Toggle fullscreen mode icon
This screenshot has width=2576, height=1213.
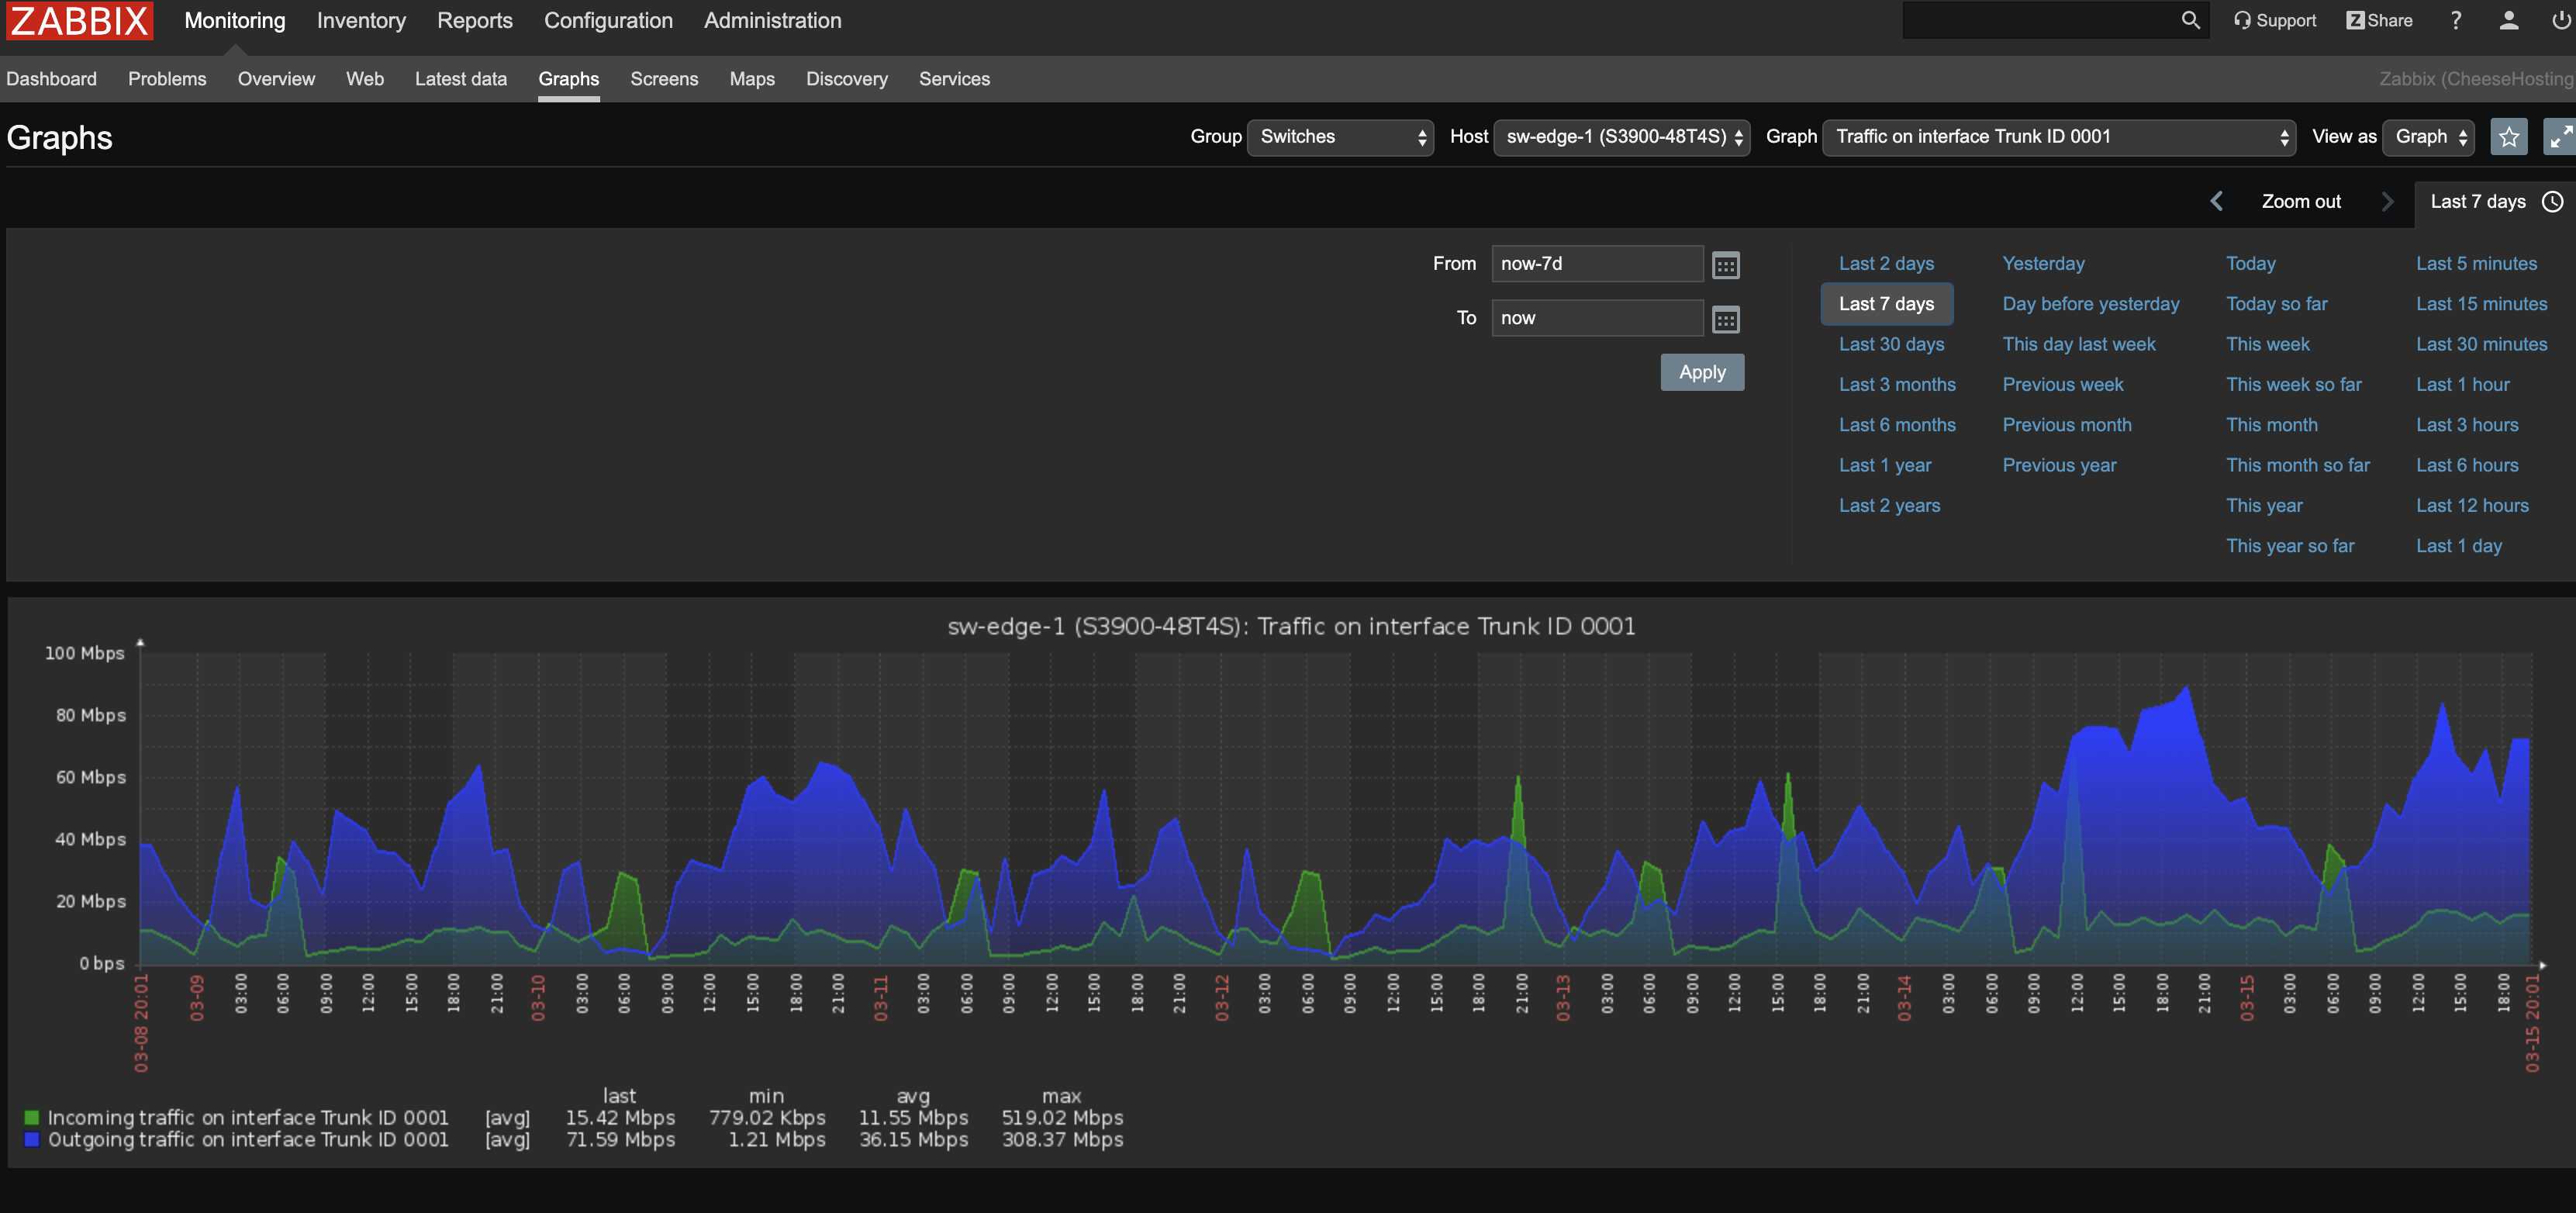2560,137
